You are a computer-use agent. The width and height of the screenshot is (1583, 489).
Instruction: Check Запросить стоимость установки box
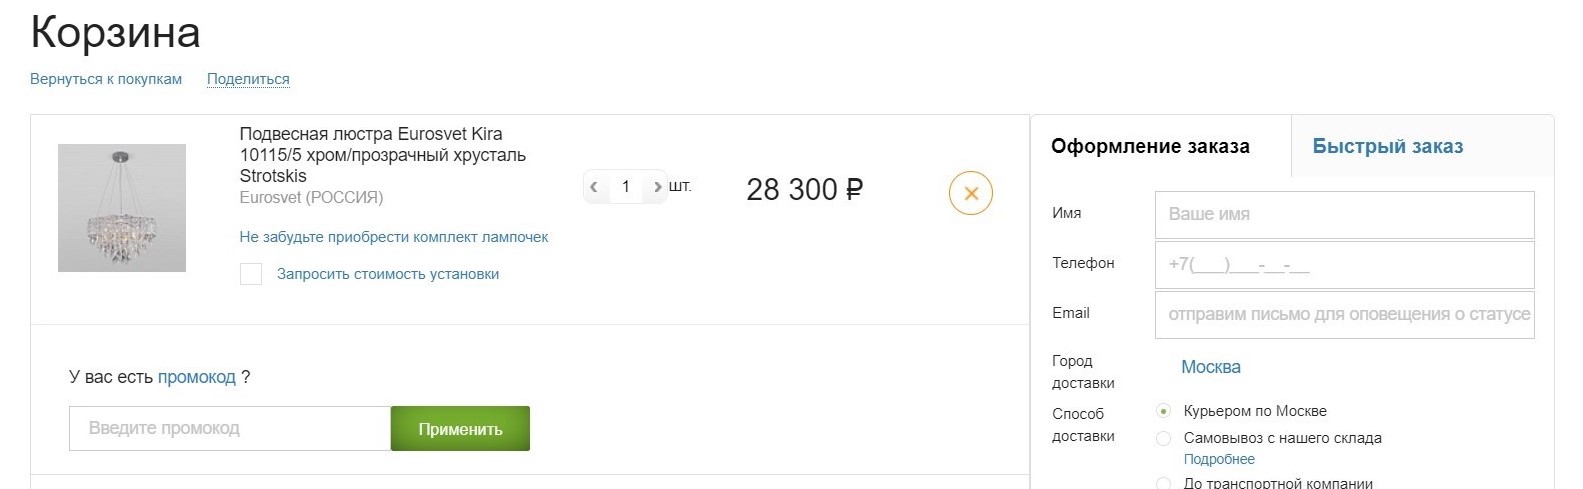click(x=251, y=274)
